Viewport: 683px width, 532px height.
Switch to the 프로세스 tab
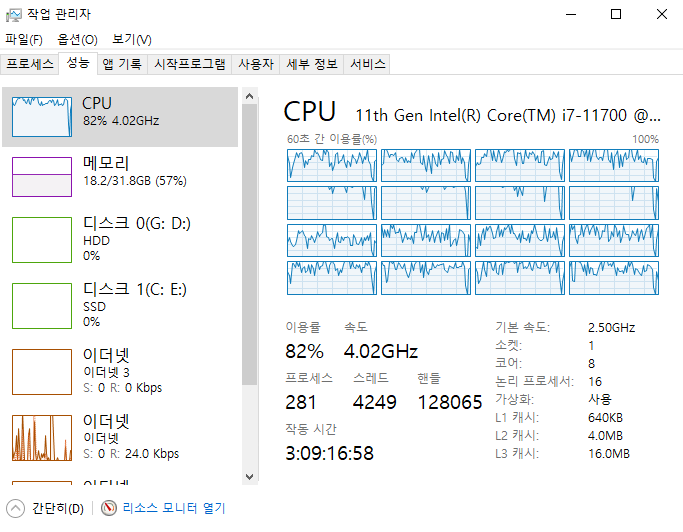(x=30, y=64)
